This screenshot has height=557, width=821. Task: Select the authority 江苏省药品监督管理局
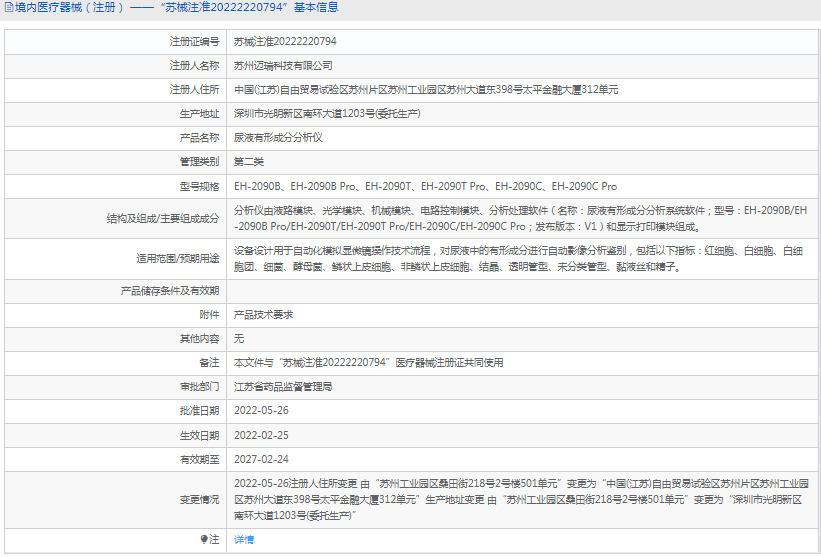283,387
